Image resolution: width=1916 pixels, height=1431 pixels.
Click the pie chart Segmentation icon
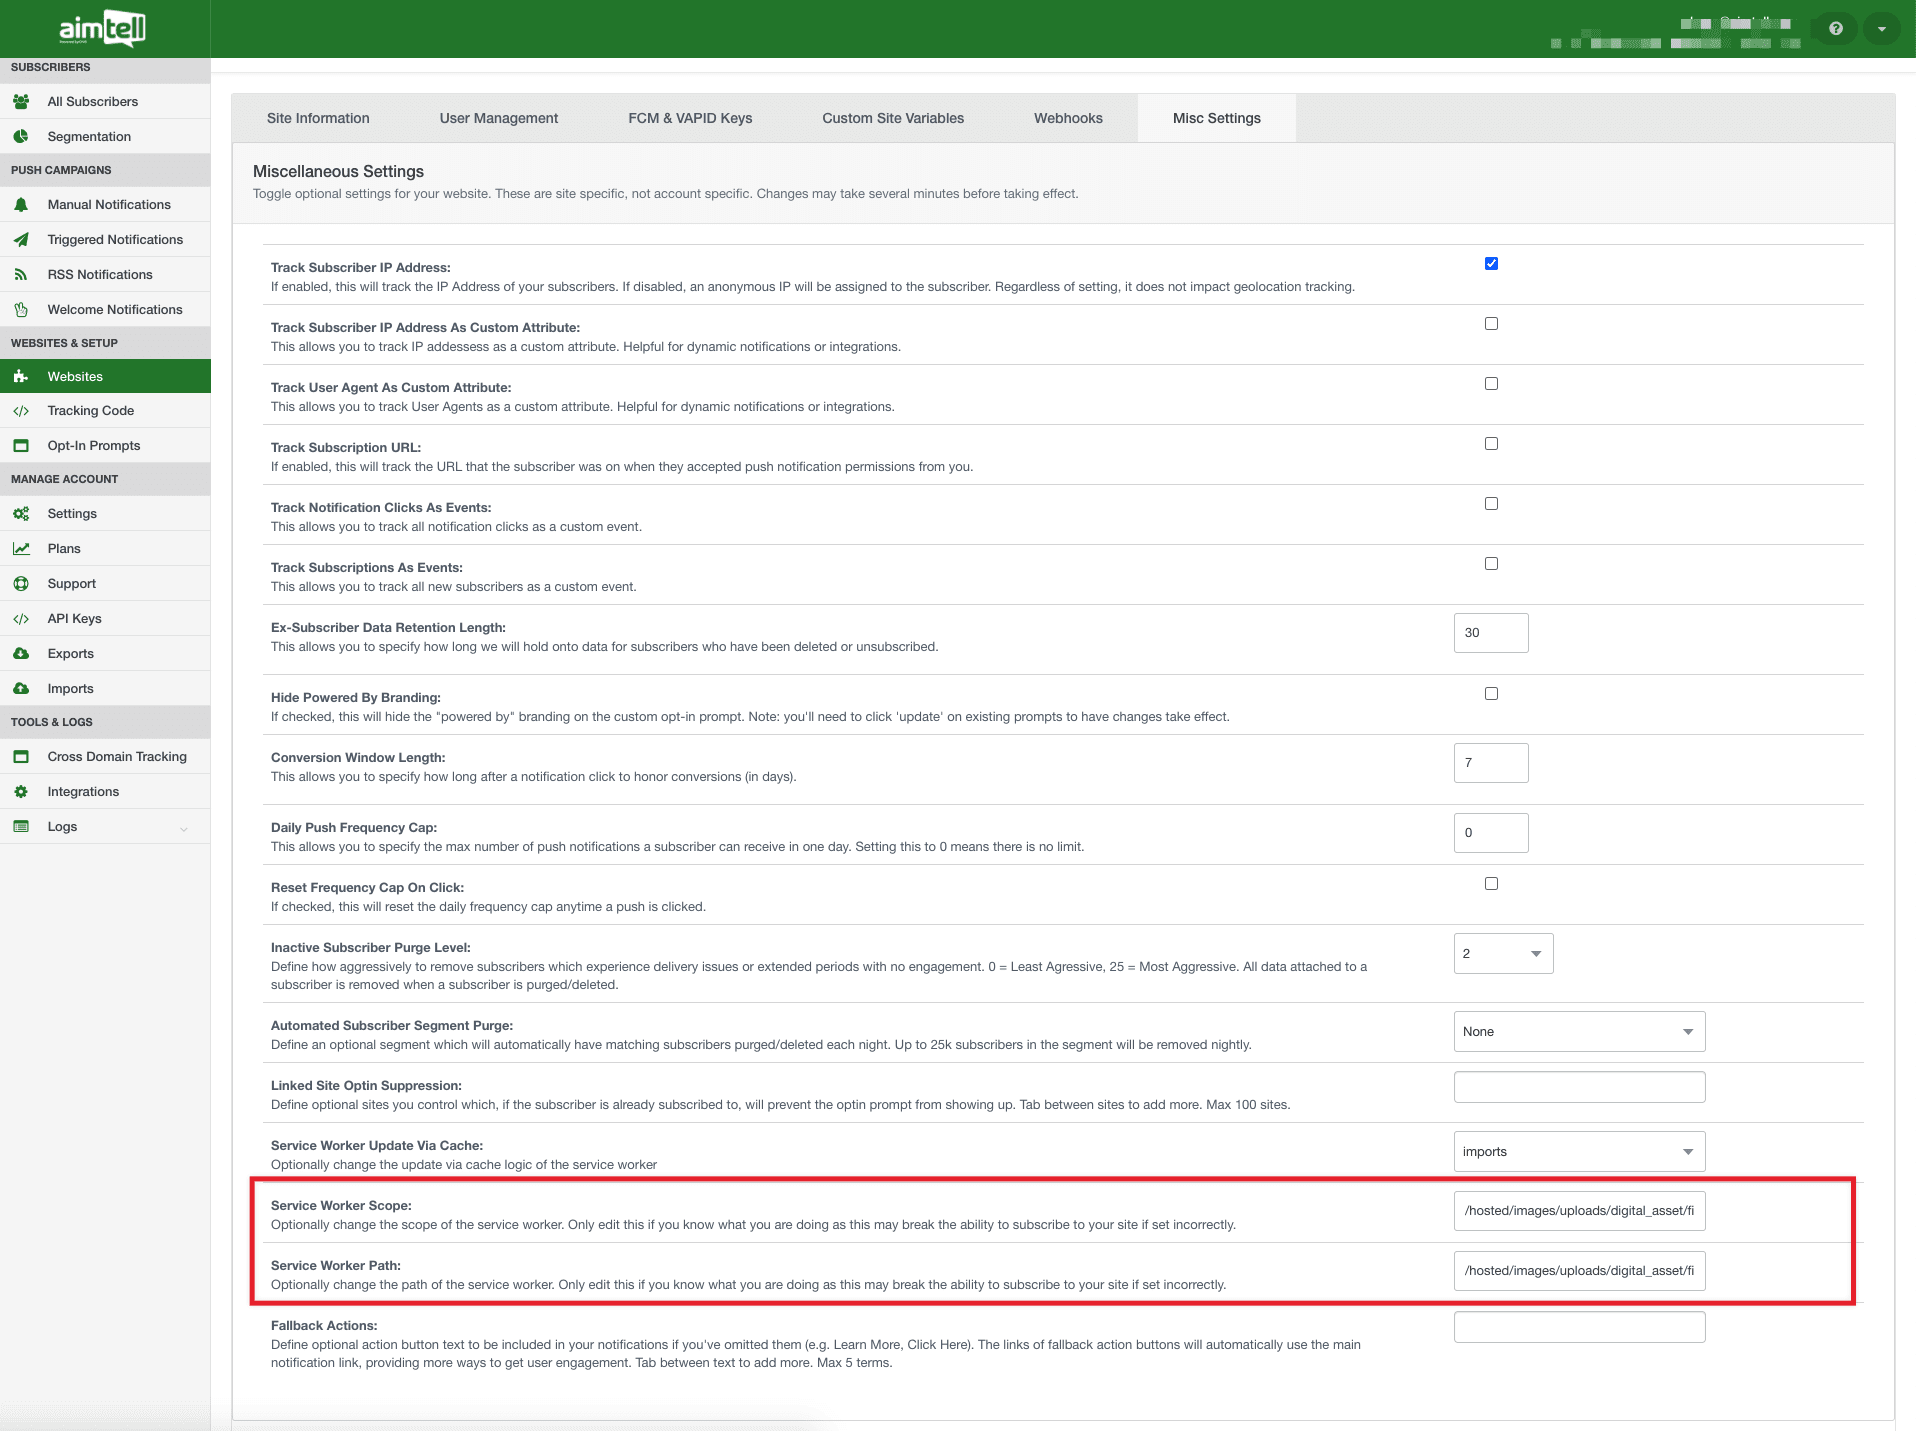click(21, 137)
